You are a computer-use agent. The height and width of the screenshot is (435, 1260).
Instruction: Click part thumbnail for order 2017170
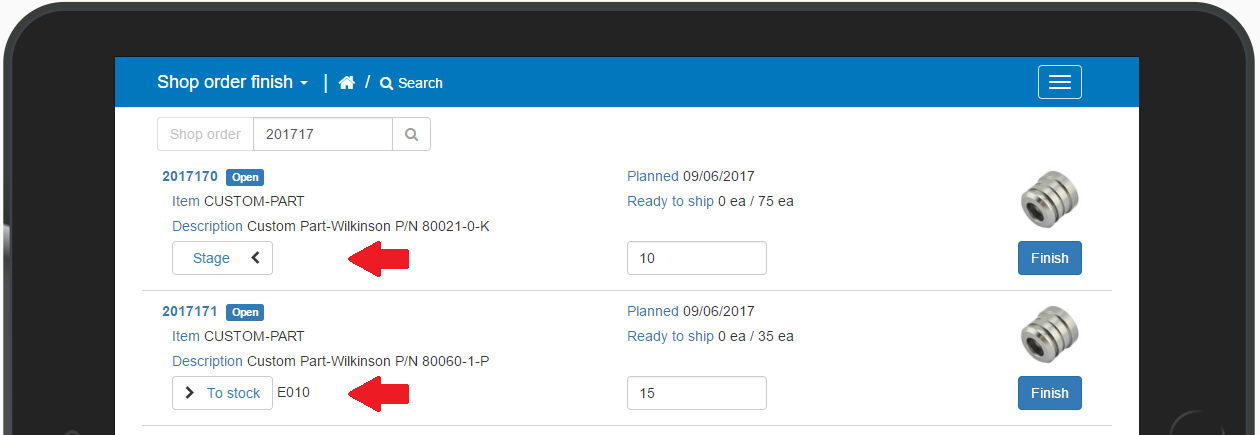[1049, 200]
